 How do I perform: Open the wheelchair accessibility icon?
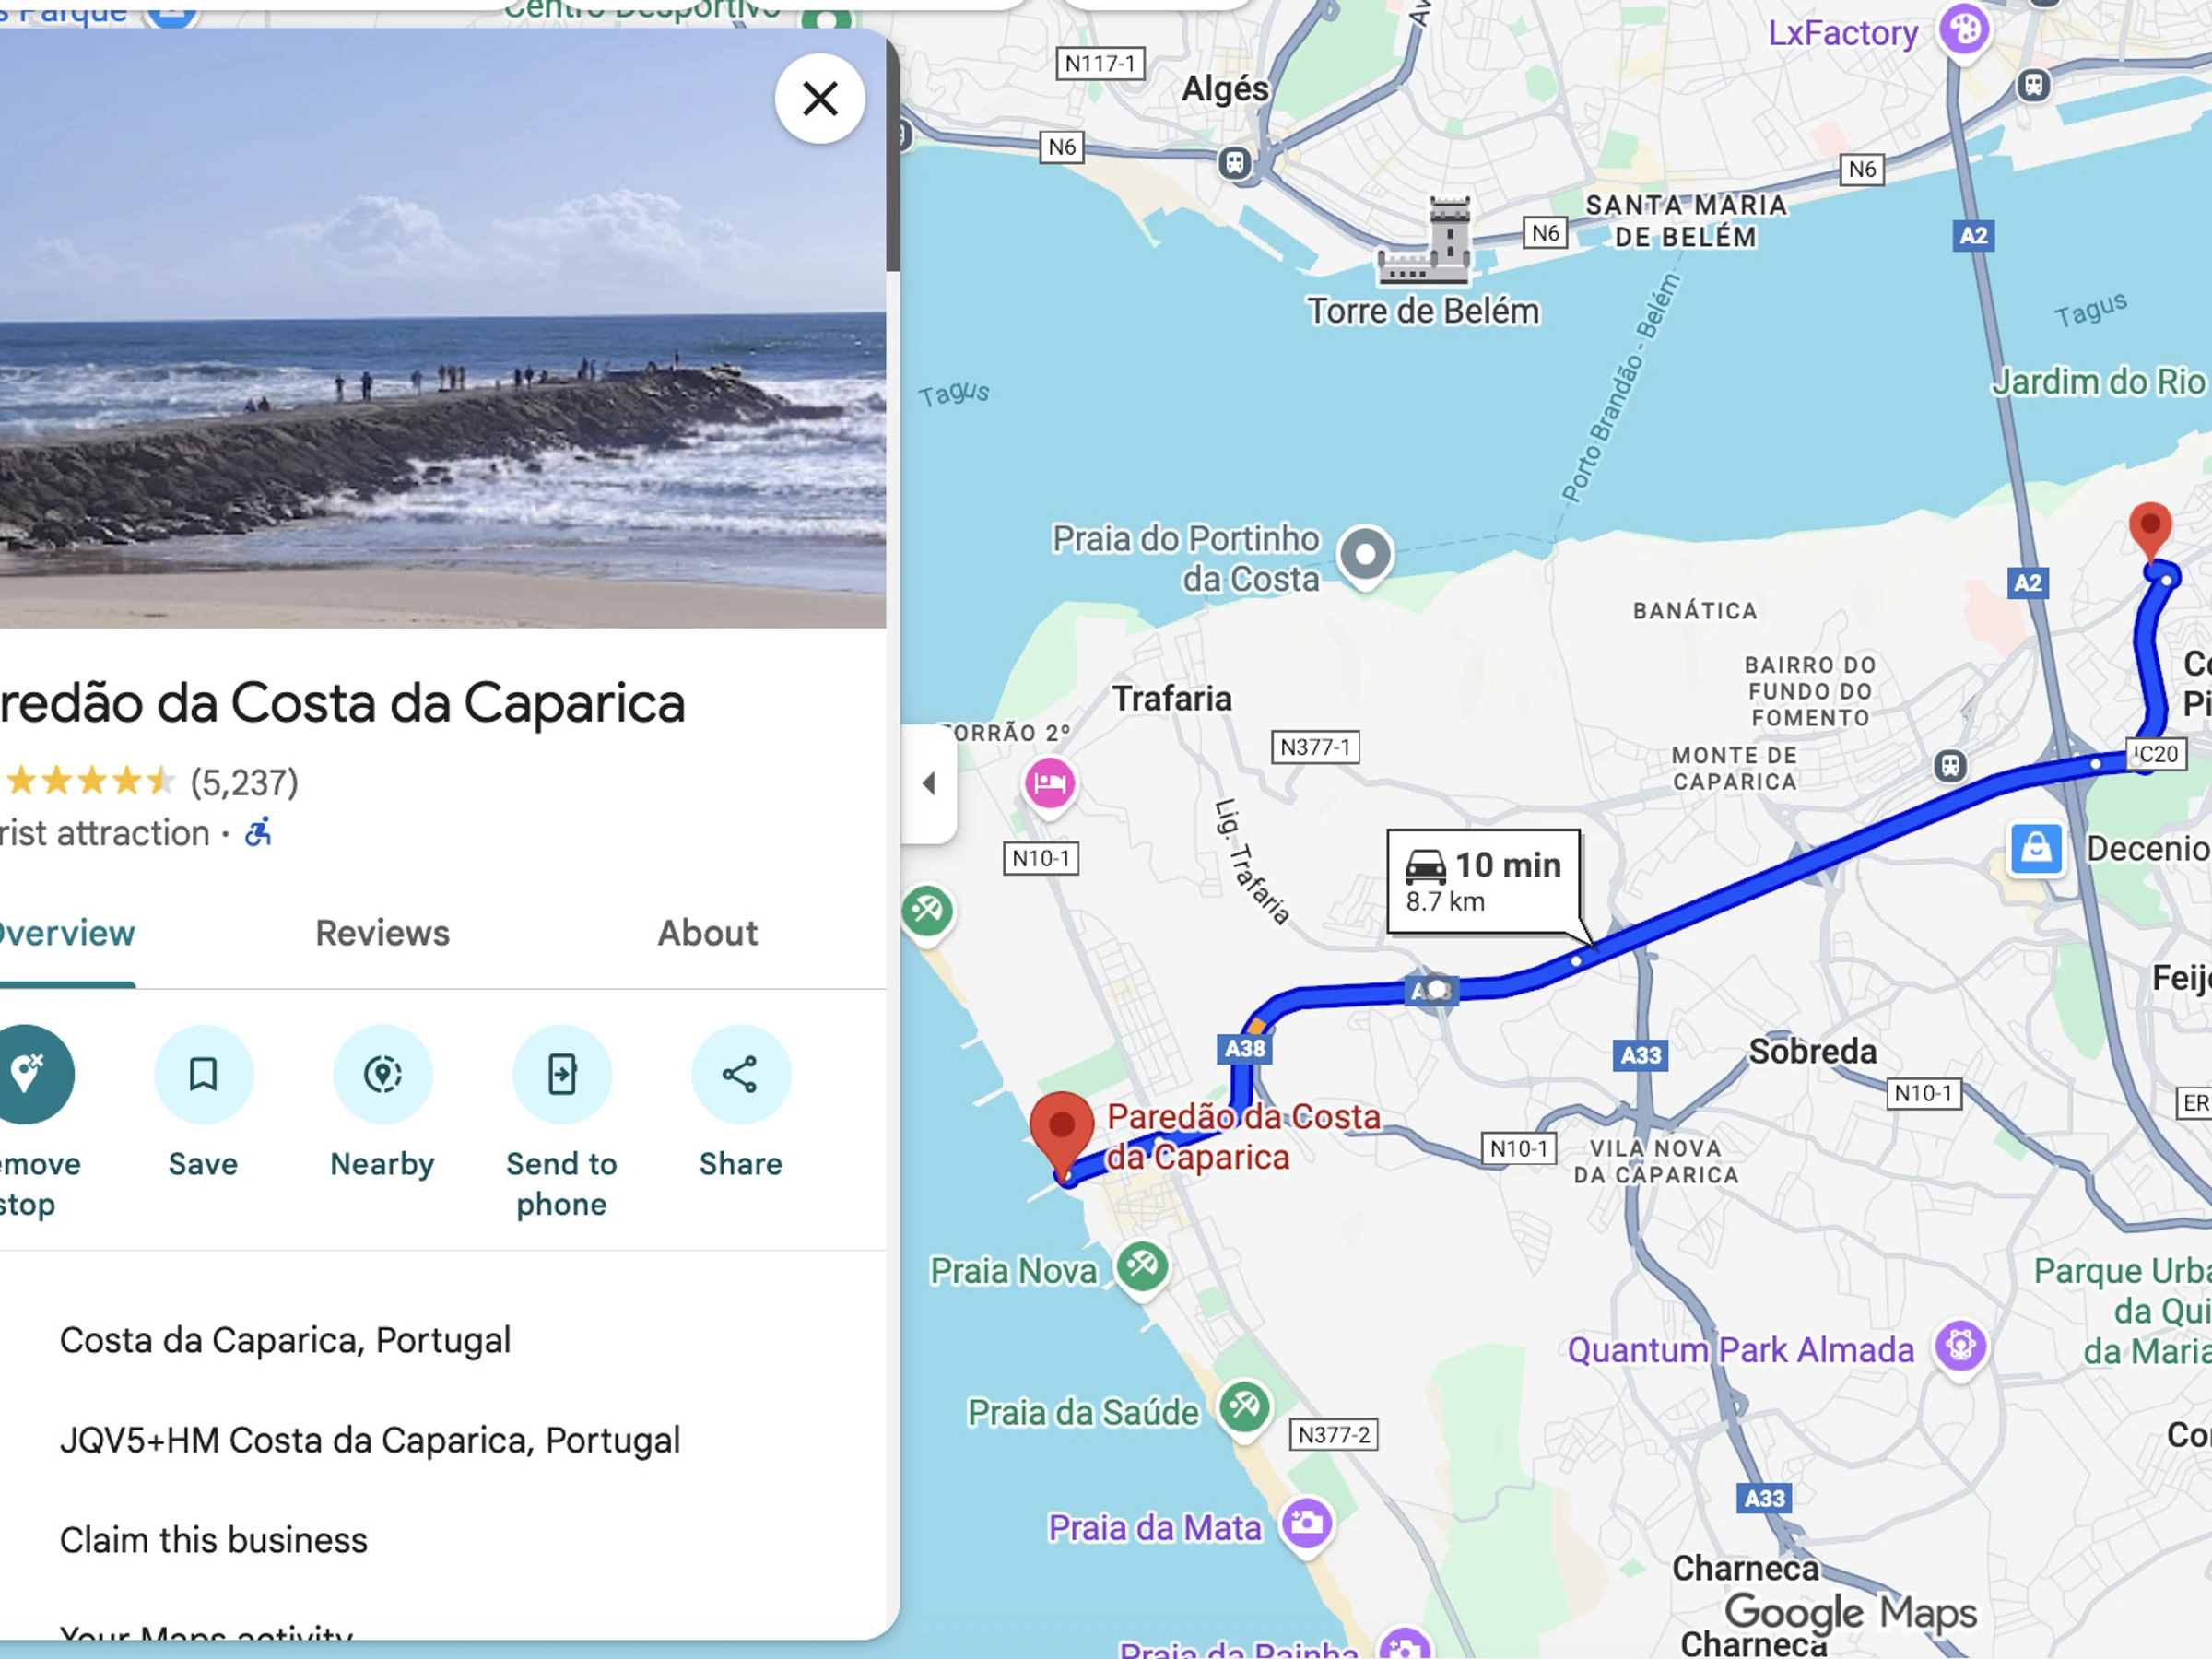point(258,831)
